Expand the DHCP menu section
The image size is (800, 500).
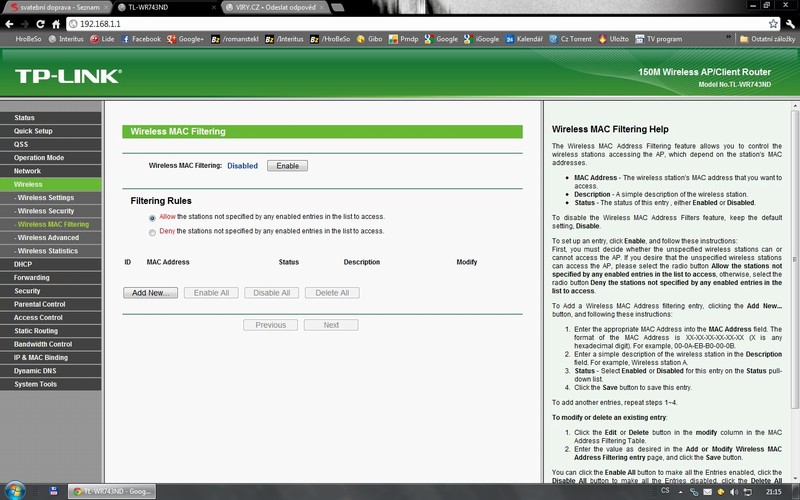tap(23, 264)
